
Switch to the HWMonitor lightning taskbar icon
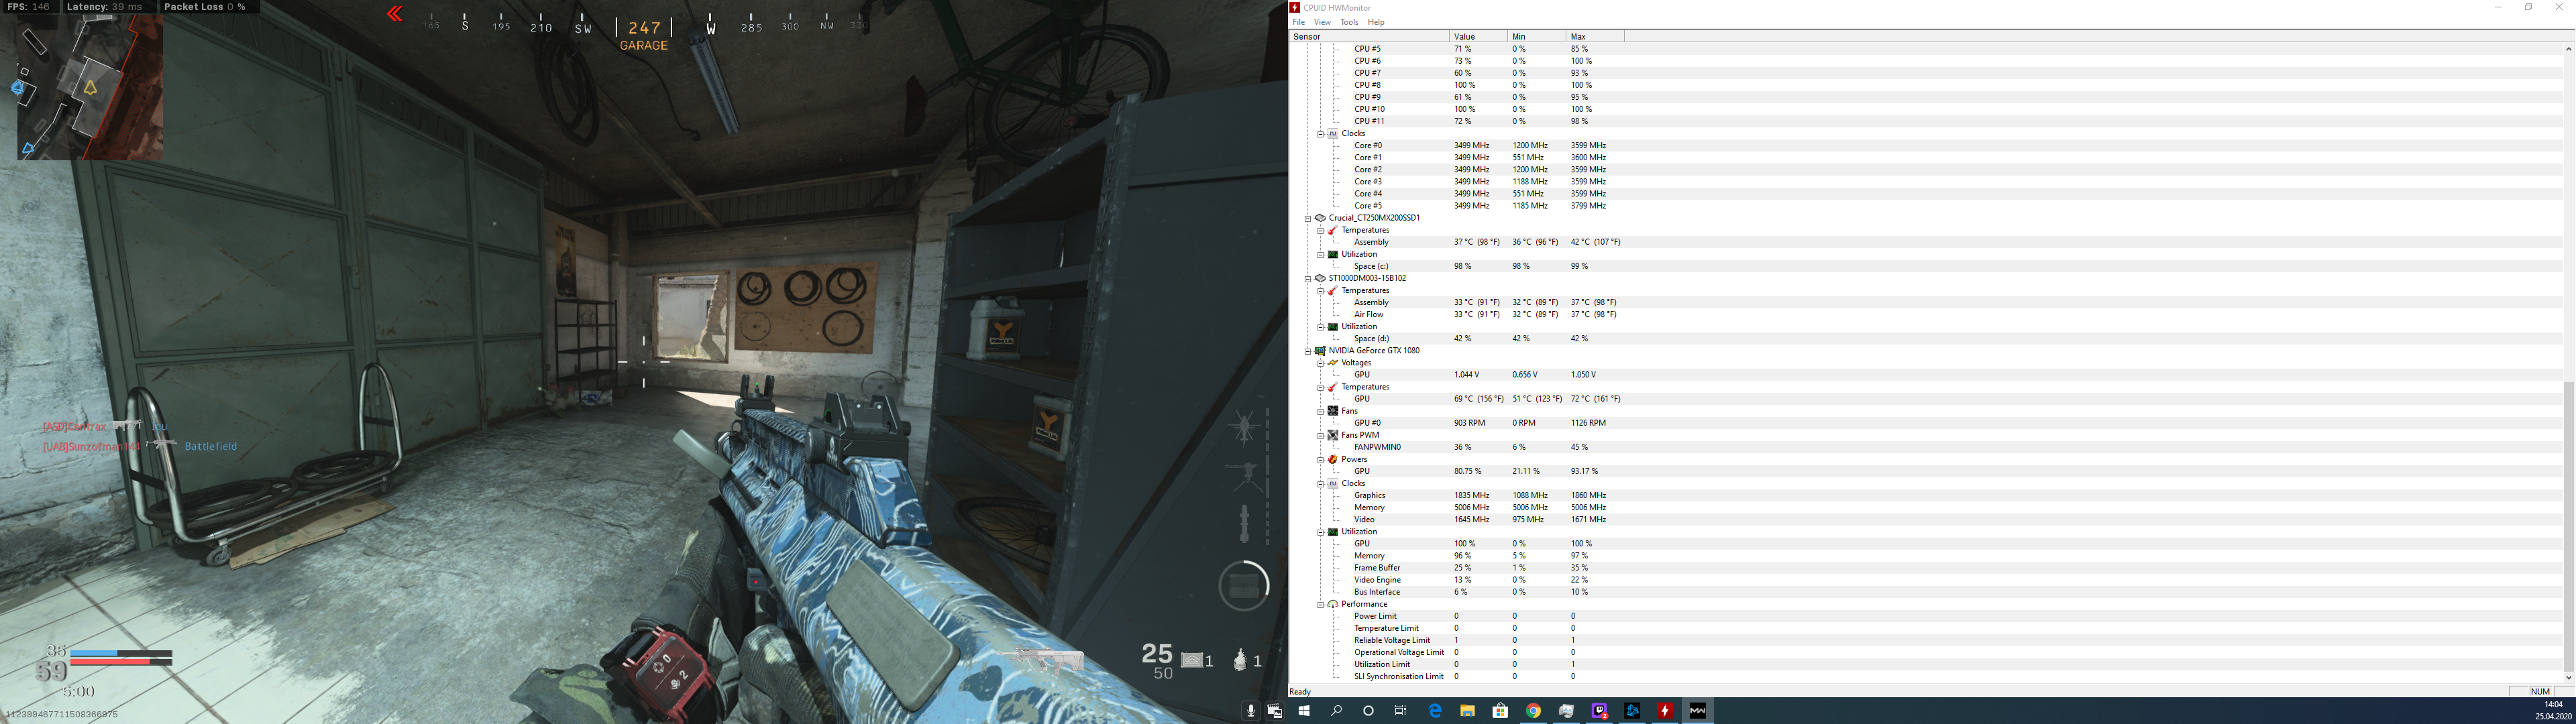tap(1665, 711)
